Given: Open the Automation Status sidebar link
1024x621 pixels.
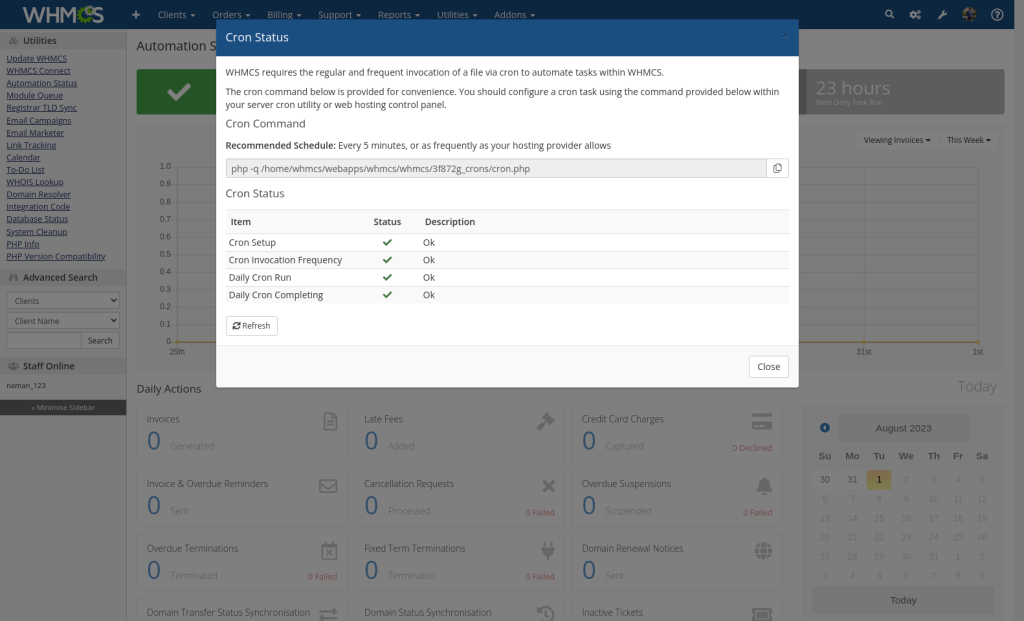Looking at the screenshot, I should tap(42, 83).
